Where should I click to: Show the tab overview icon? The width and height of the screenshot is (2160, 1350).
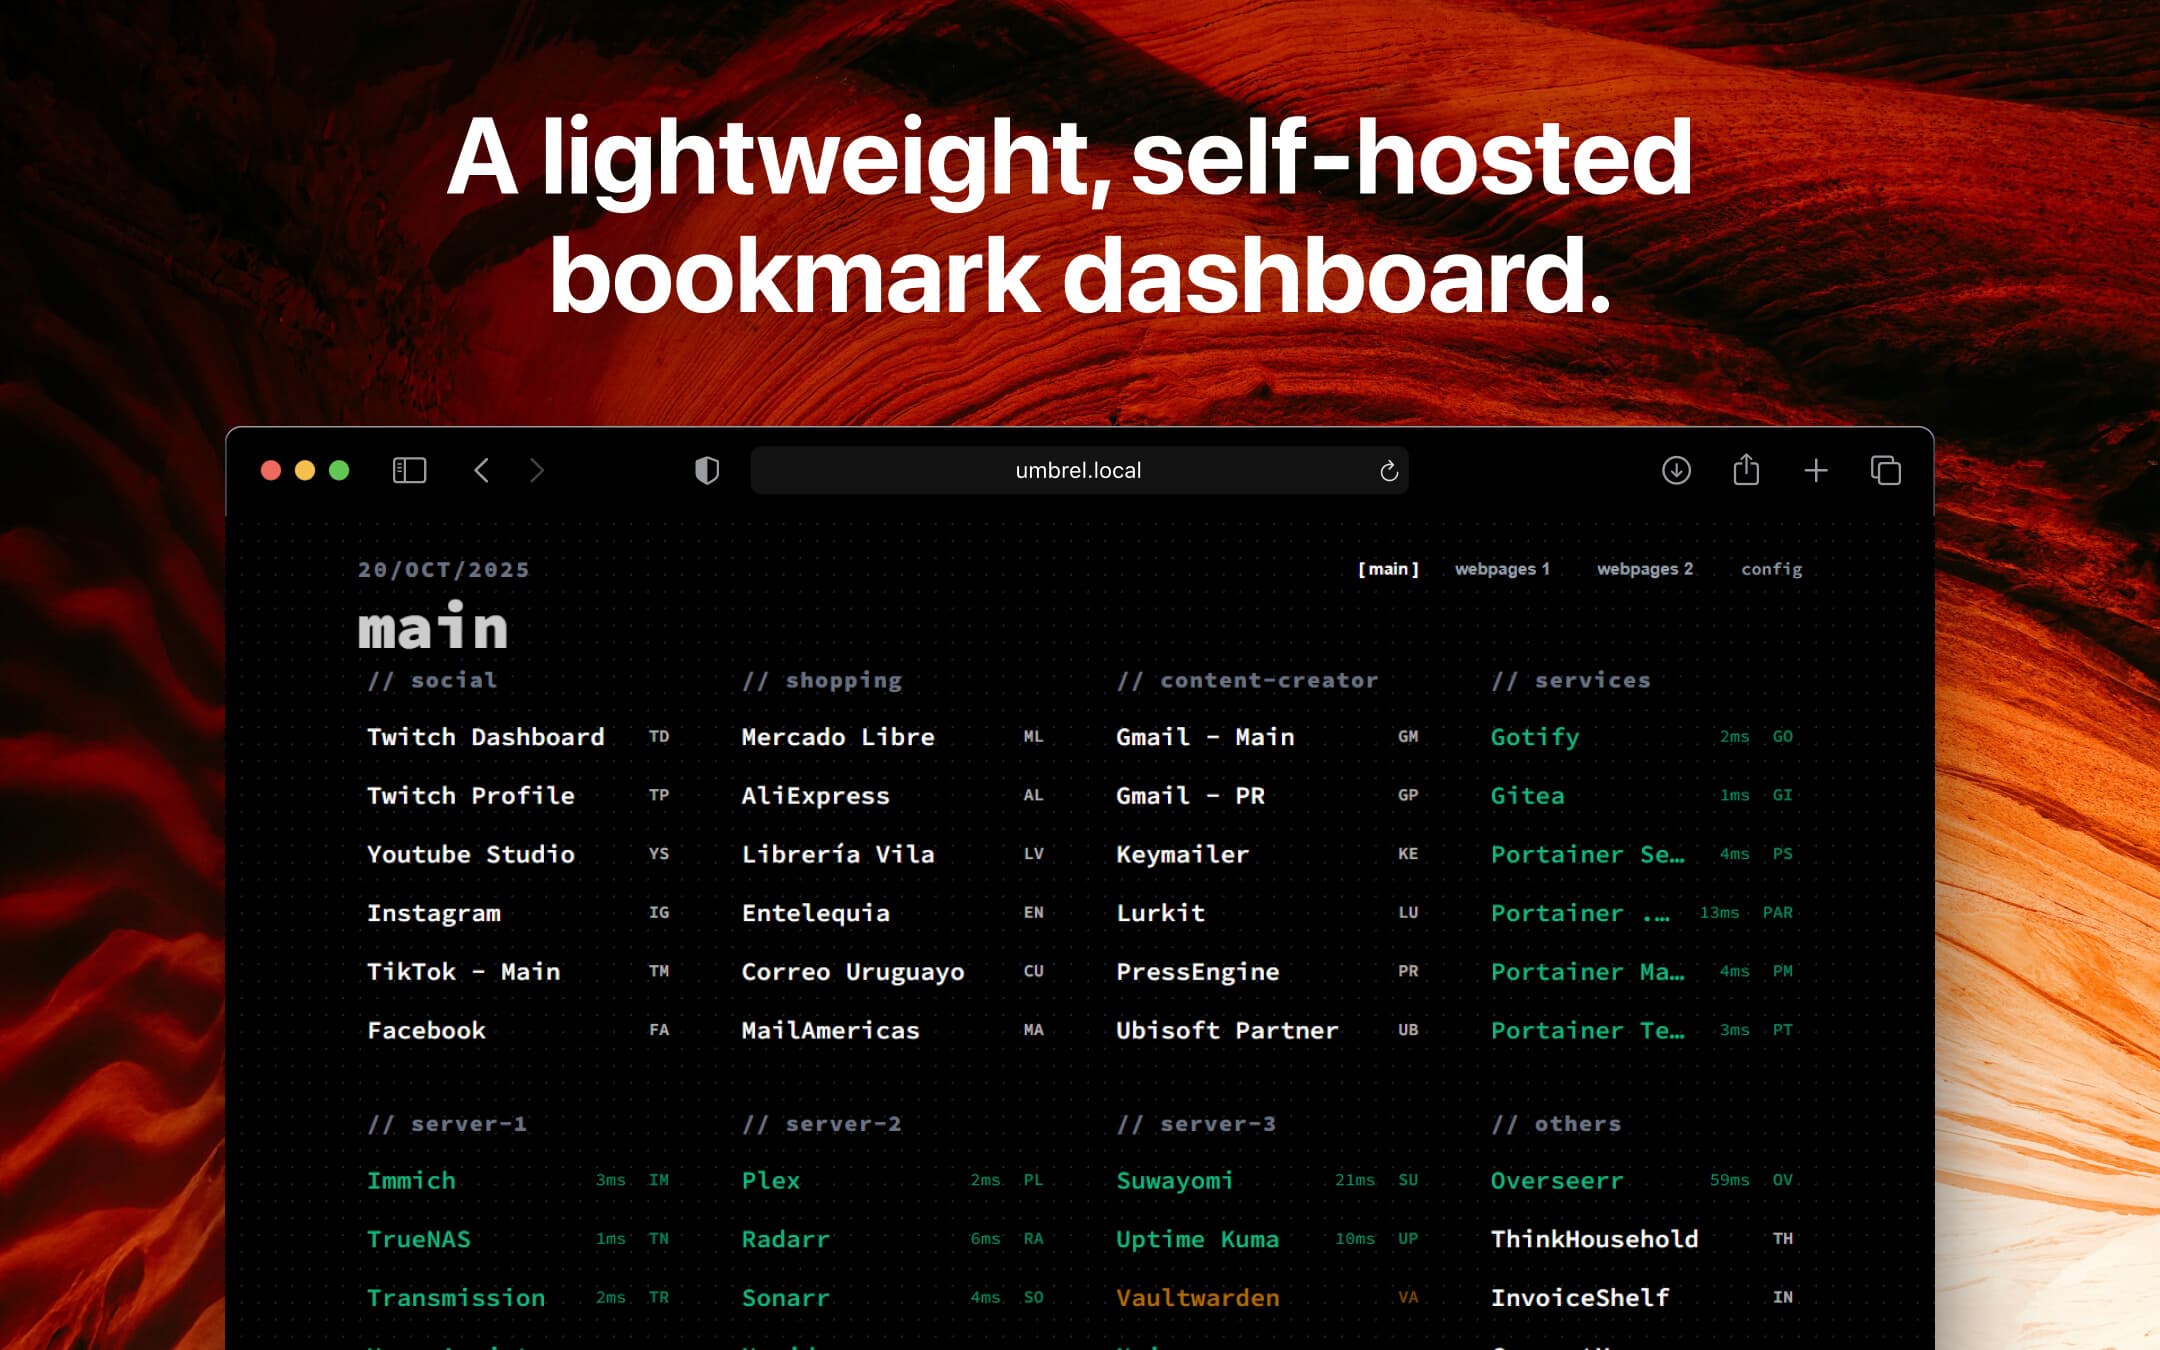1887,470
